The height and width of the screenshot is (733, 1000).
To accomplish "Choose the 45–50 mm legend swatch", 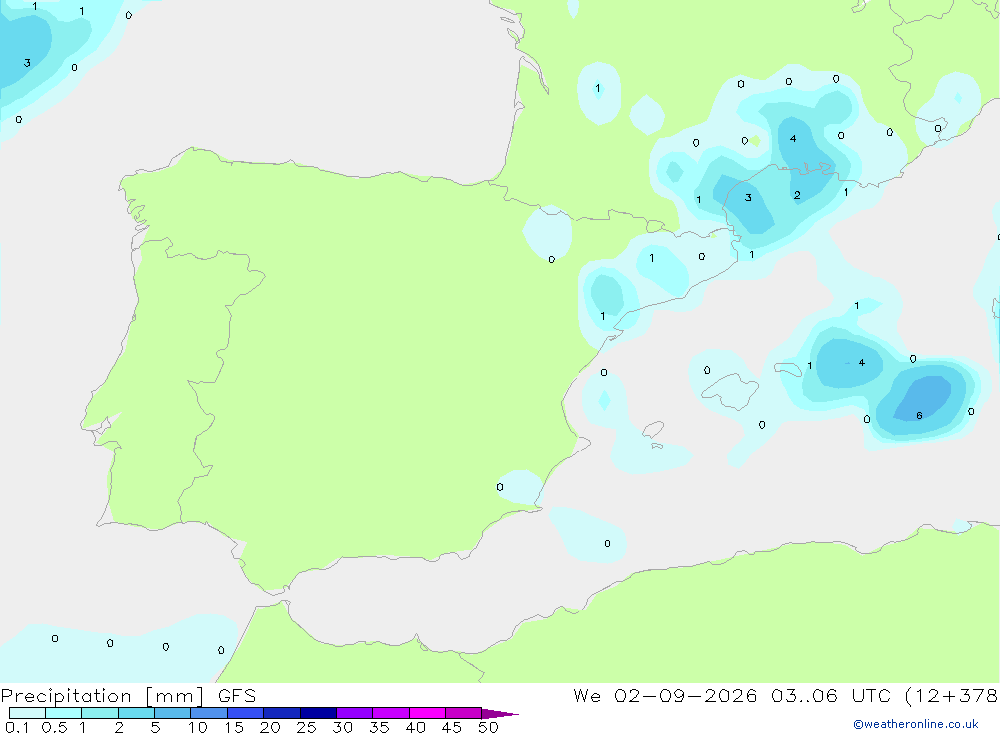I will pos(464,713).
